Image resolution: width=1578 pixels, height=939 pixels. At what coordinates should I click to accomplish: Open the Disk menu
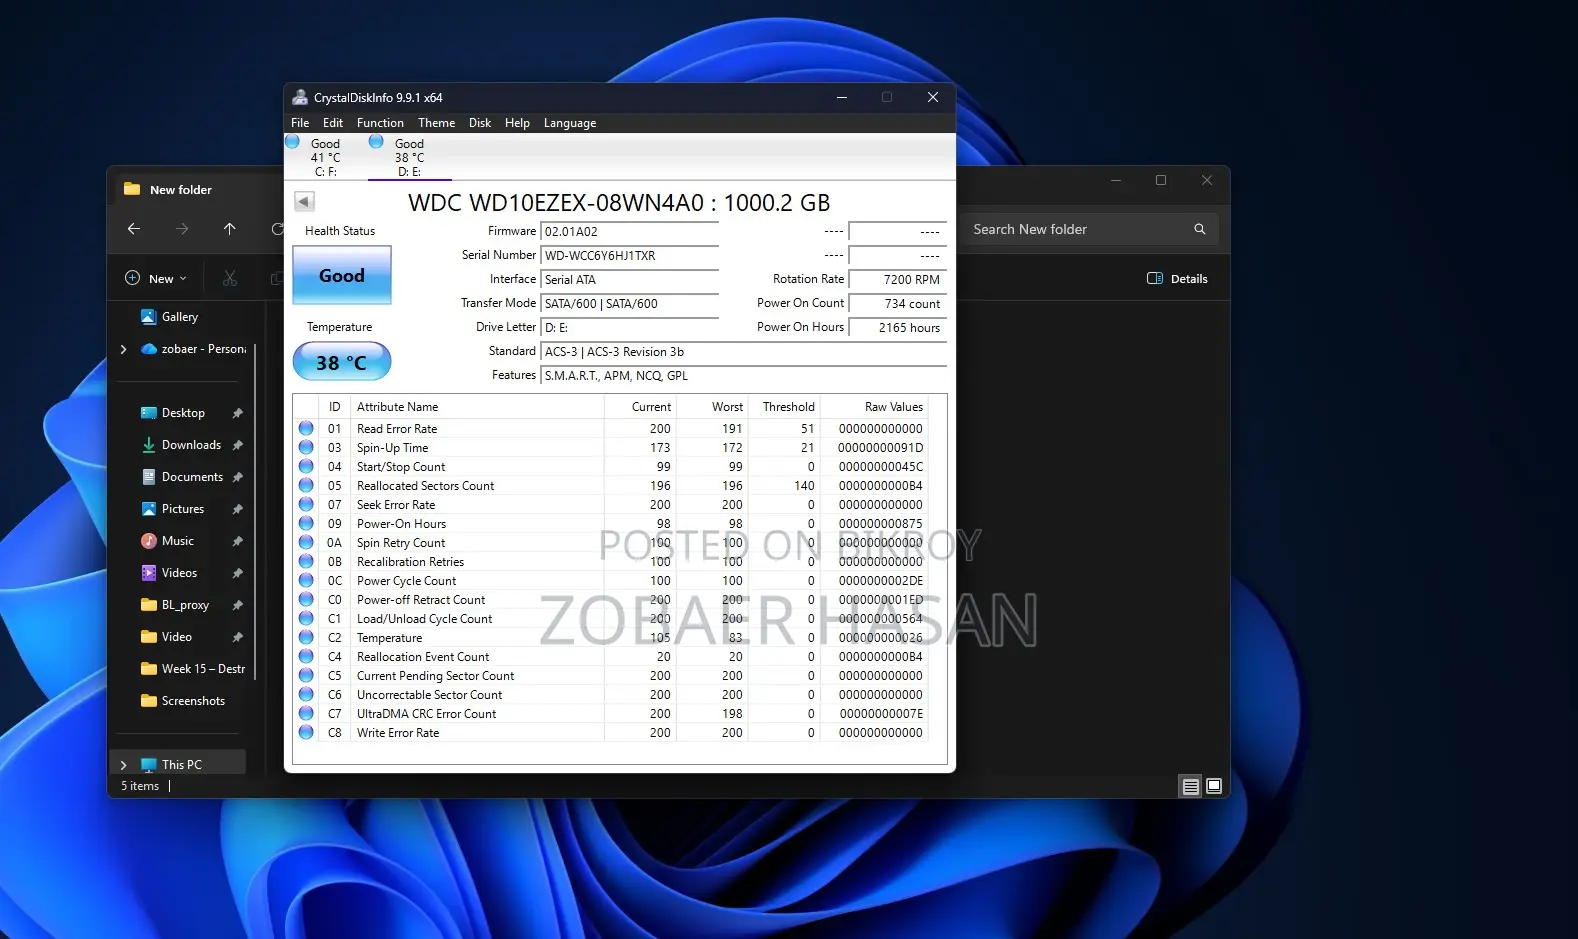(x=480, y=123)
